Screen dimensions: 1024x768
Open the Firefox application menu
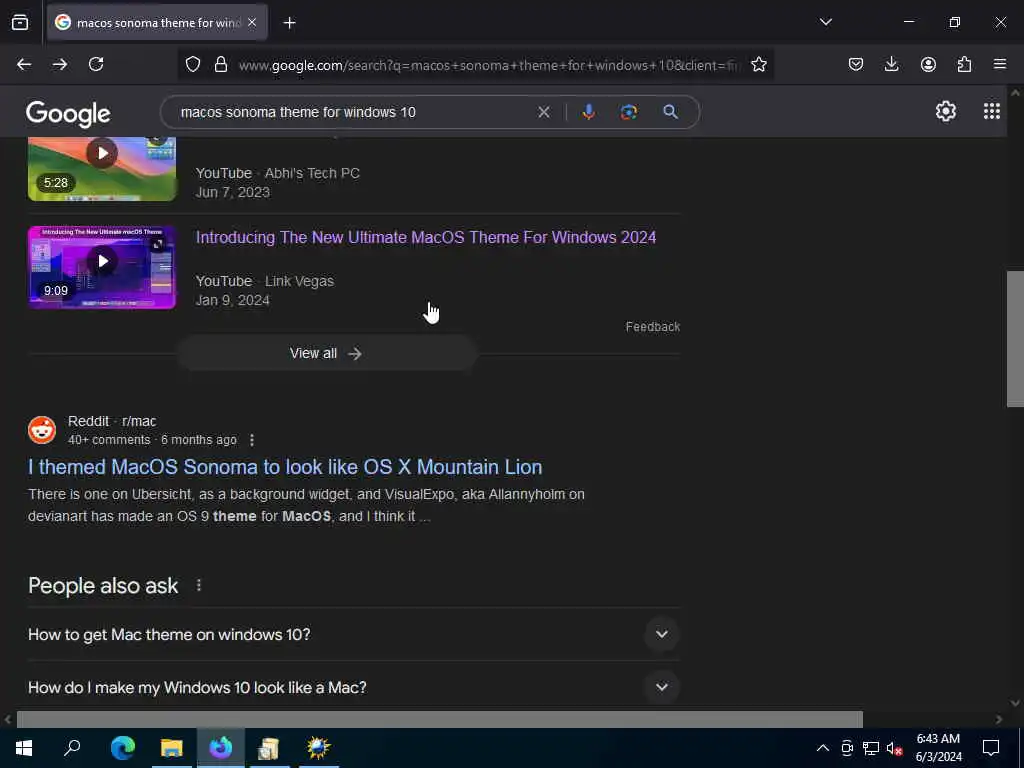pos(1000,64)
